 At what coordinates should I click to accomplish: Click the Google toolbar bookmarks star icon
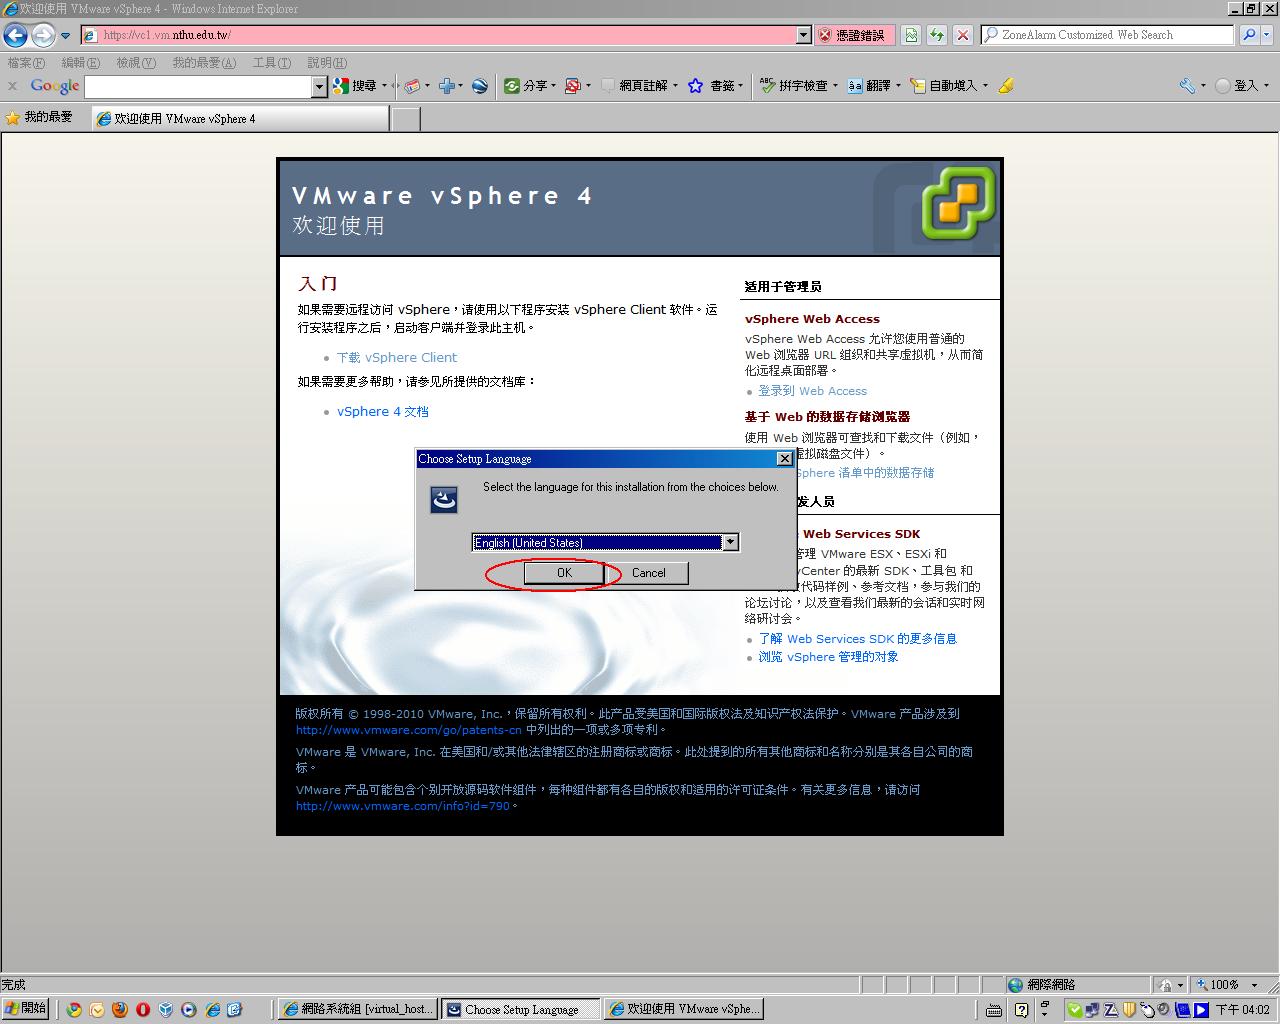696,86
